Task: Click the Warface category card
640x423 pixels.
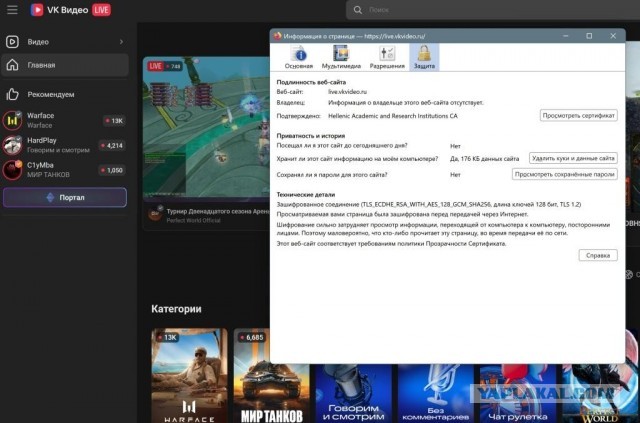Action: [x=189, y=376]
